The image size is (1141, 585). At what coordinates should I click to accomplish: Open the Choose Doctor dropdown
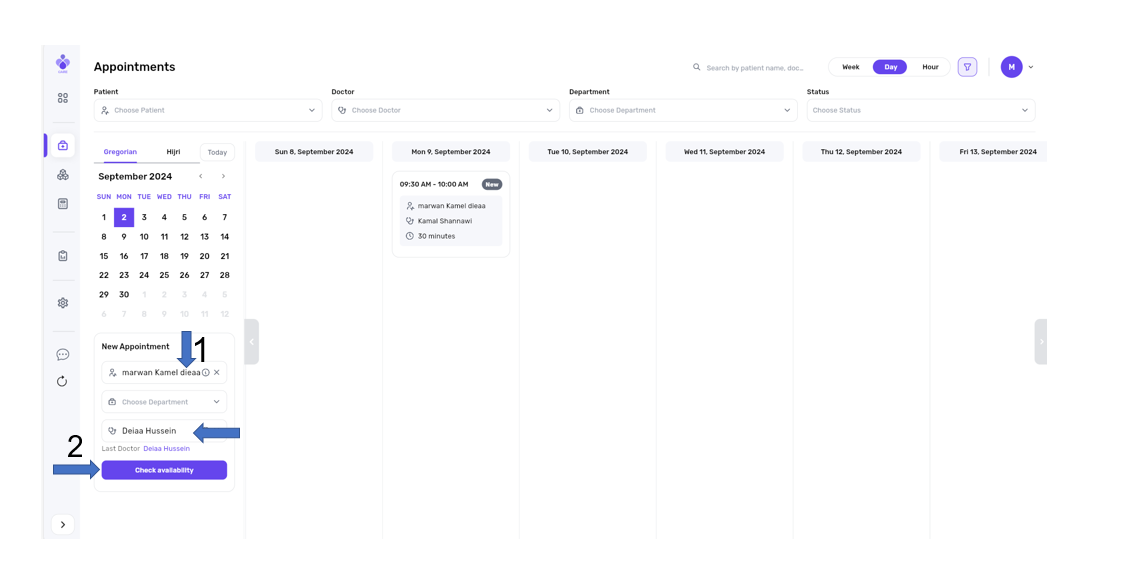(445, 110)
